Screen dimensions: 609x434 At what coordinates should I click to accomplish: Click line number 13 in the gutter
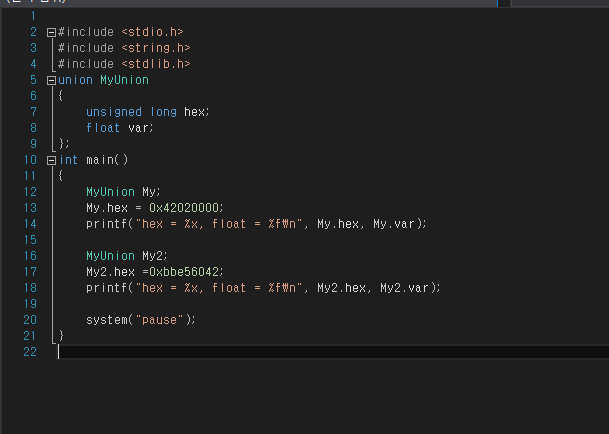pos(30,208)
